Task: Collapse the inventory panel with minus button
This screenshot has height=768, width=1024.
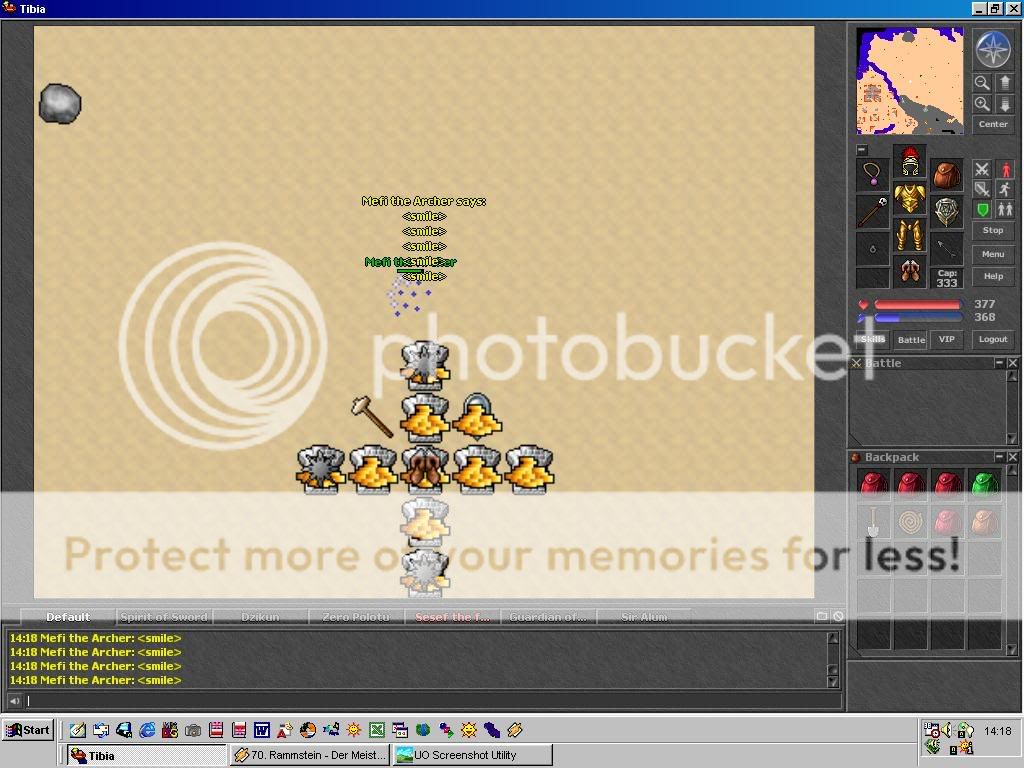Action: coord(861,150)
